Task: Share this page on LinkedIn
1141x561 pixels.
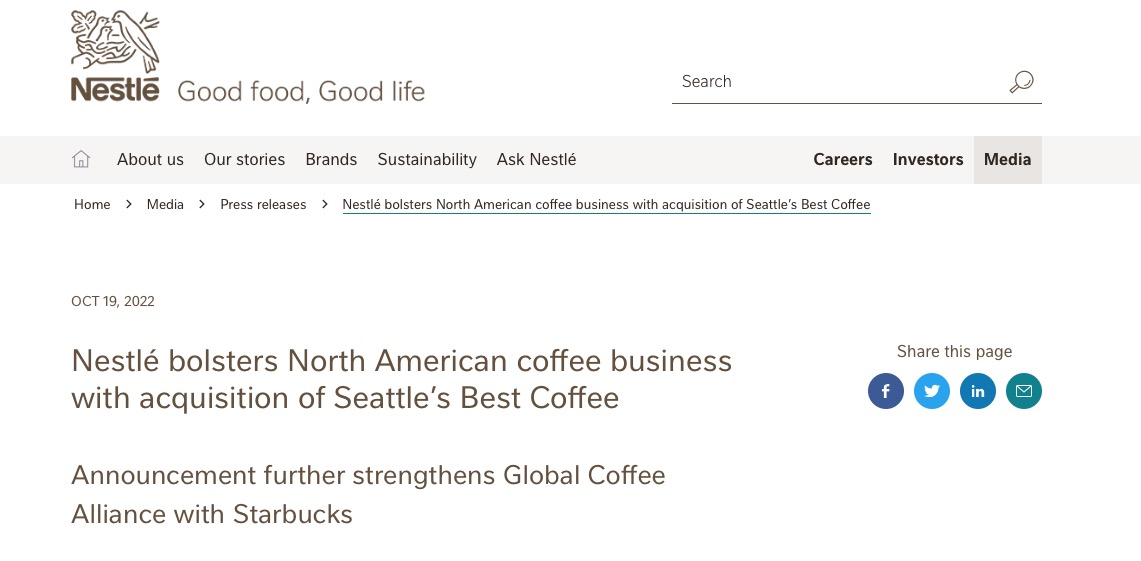Action: point(977,391)
